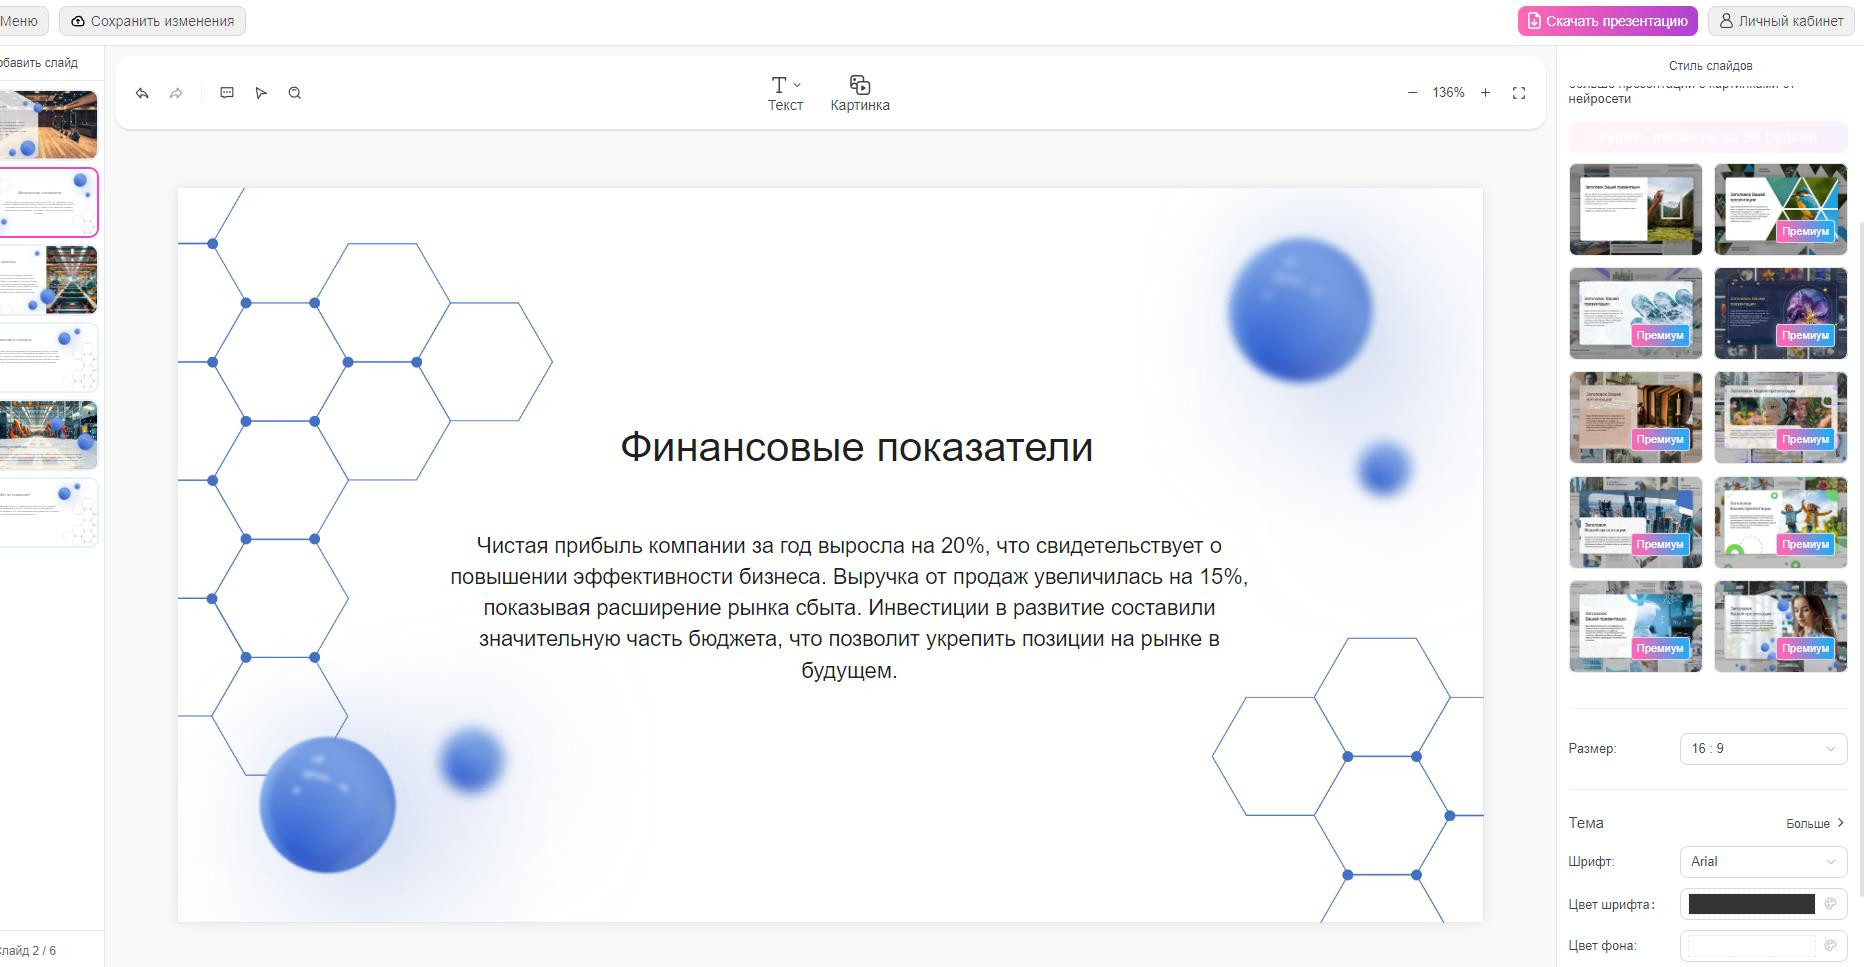Select the title 'Финансовые показатели'
1864x967 pixels.
pos(856,447)
